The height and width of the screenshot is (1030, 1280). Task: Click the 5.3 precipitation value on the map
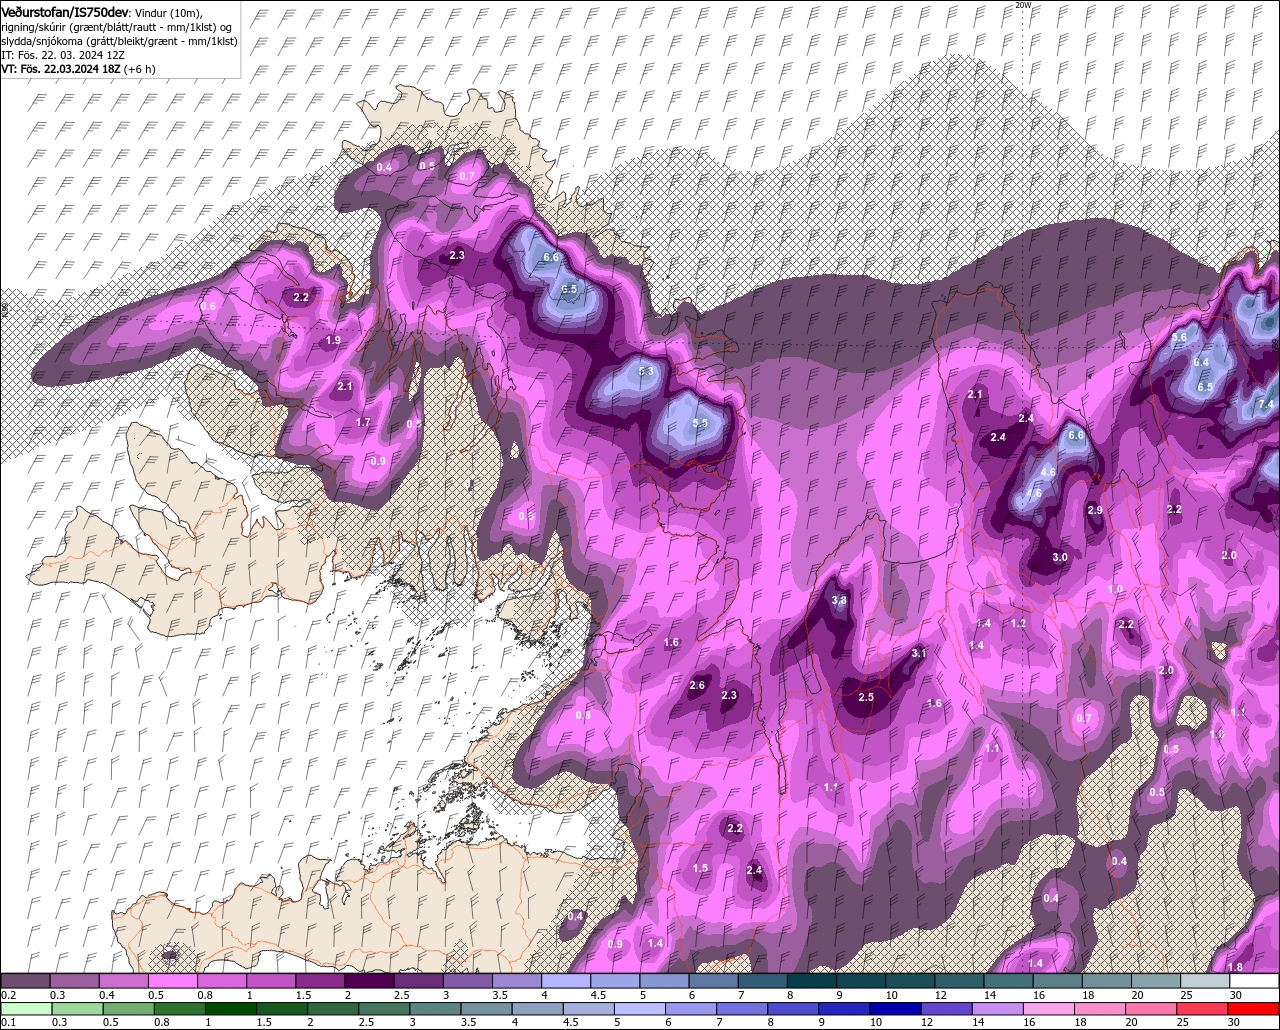646,372
